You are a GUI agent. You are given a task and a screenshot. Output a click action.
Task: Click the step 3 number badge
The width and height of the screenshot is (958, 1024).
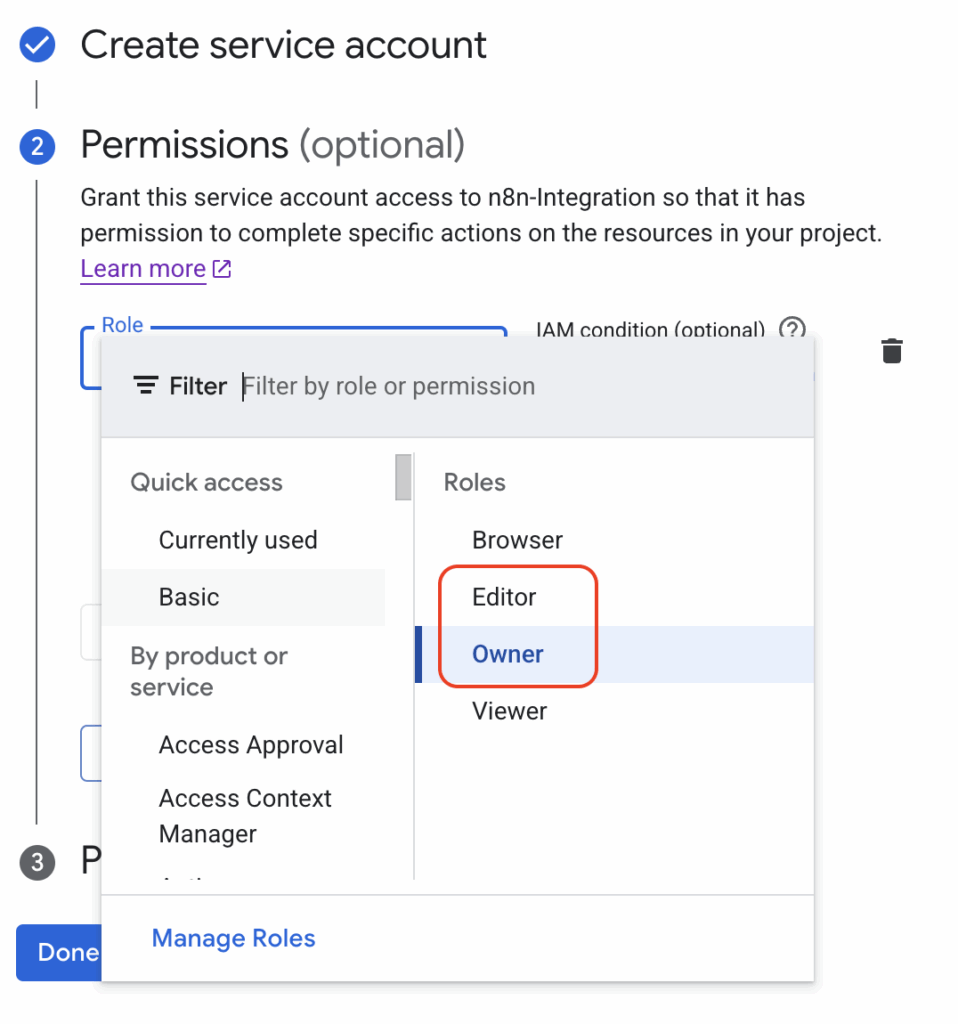click(37, 861)
